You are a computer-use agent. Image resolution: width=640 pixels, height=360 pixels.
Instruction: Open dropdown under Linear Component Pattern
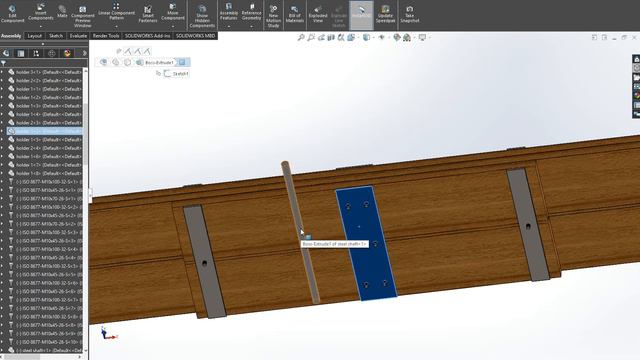point(116,27)
